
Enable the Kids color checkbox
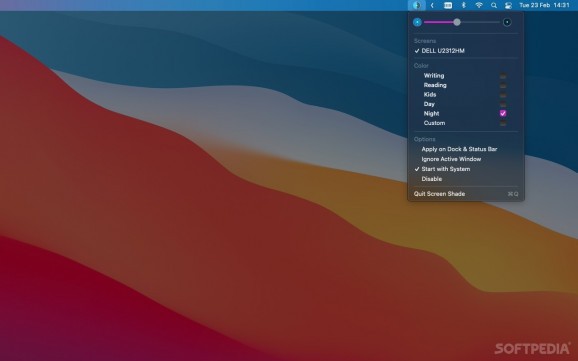pyautogui.click(x=503, y=95)
